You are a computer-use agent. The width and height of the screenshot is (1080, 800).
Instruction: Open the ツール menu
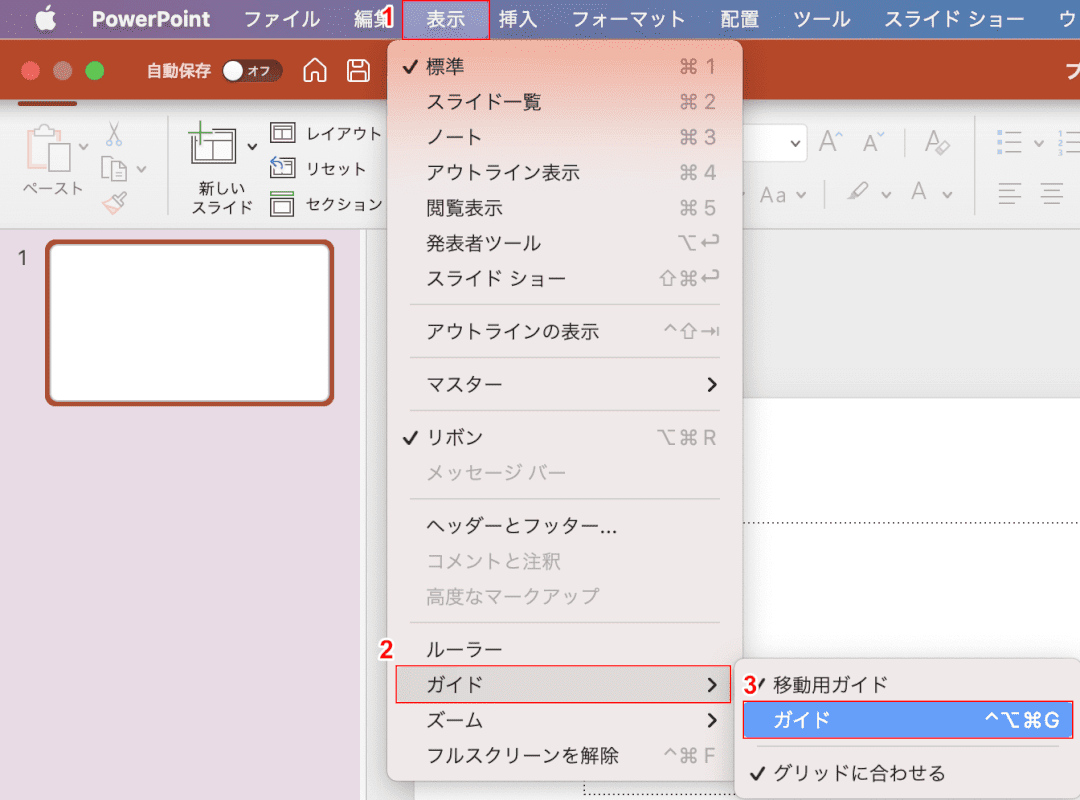click(822, 19)
